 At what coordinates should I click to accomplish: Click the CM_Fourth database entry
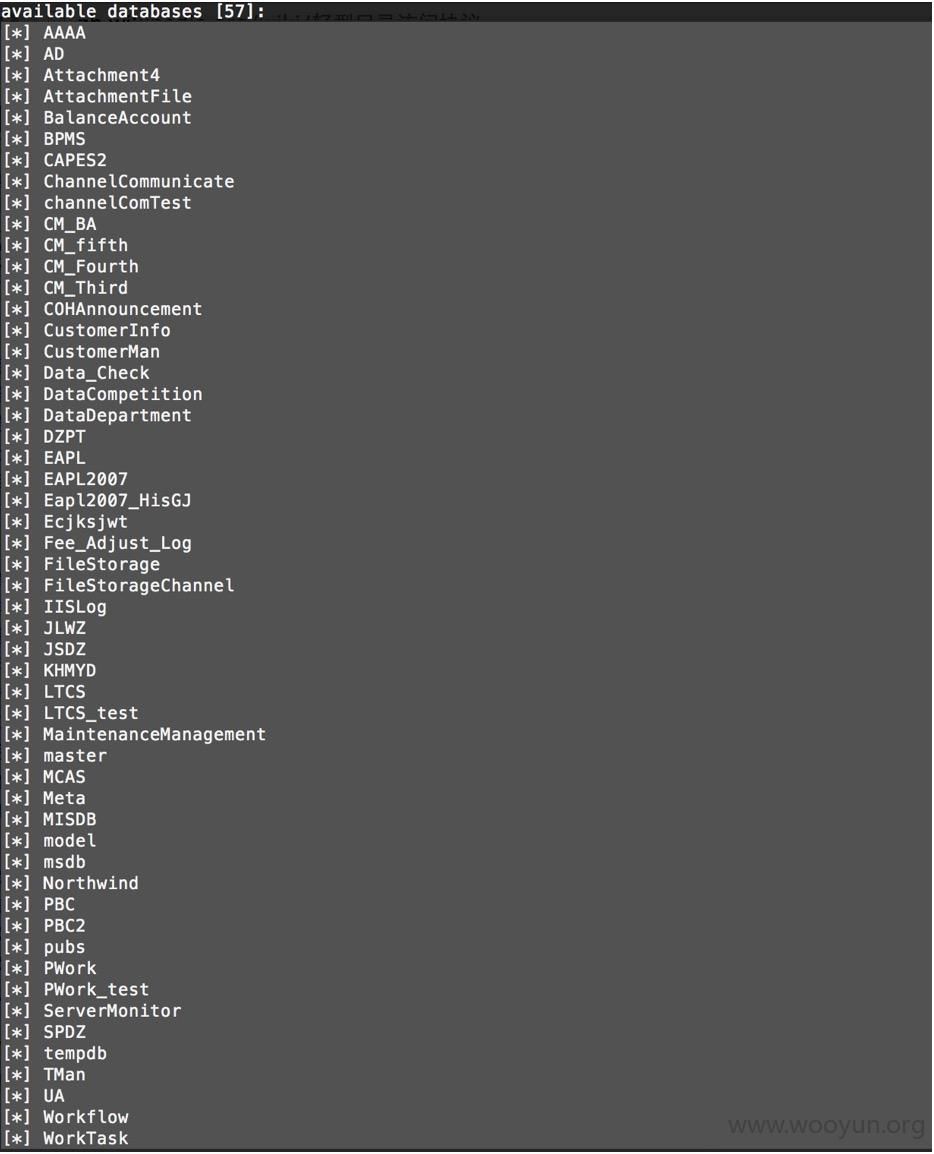pos(91,266)
